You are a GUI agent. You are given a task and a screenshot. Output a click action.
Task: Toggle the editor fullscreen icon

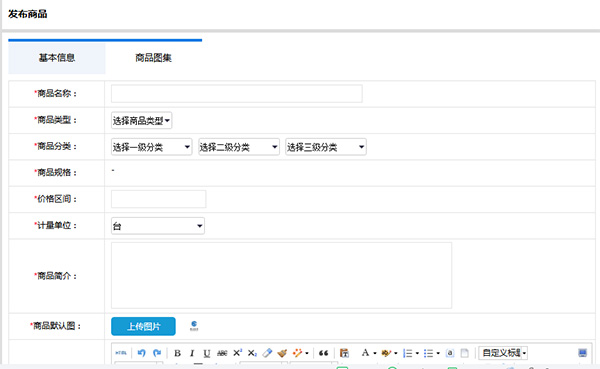582,353
